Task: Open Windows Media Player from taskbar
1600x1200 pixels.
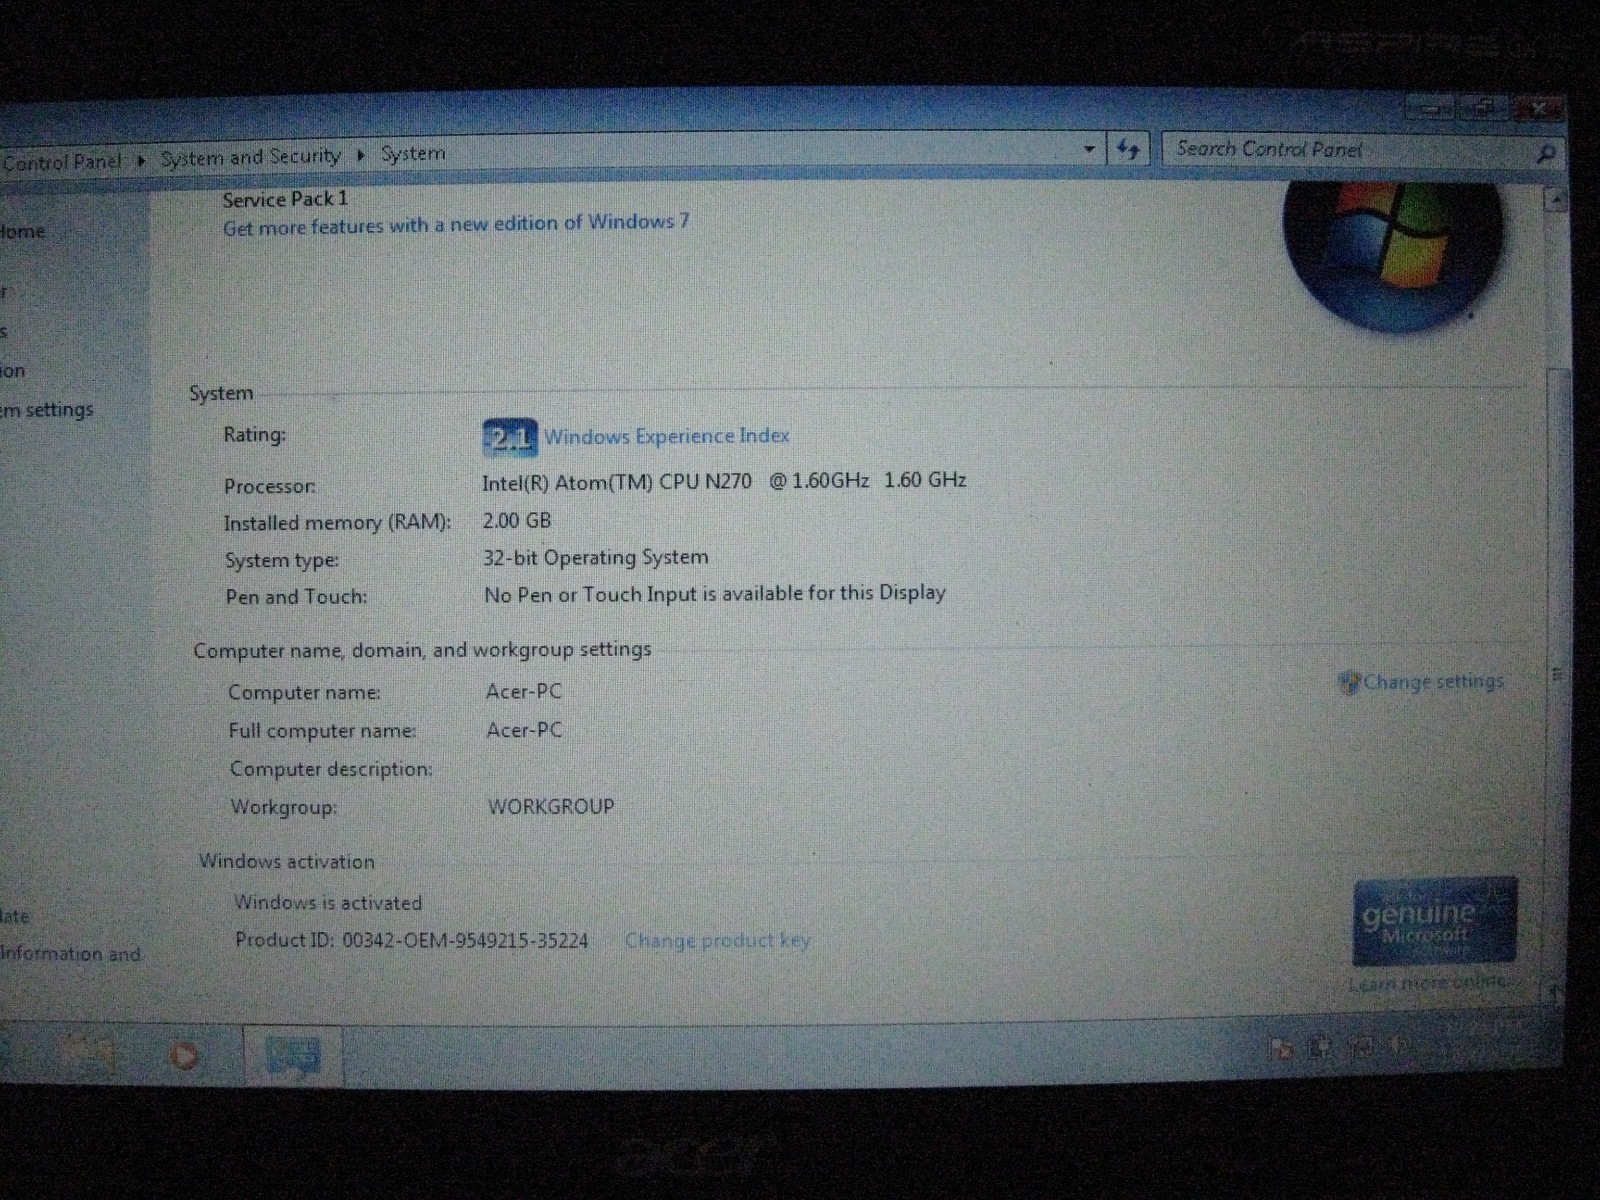Action: click(x=184, y=1055)
